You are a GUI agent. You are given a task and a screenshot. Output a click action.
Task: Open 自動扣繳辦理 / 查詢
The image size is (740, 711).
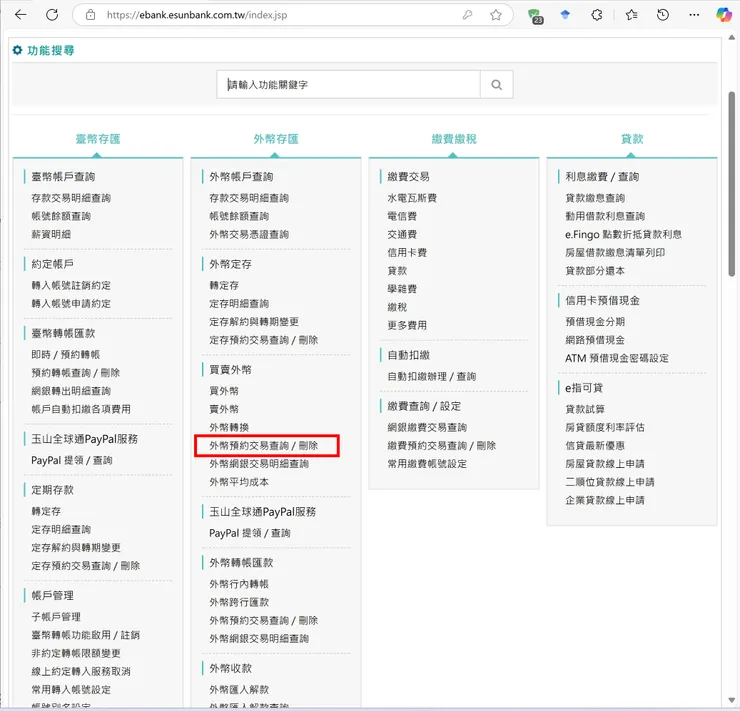(x=432, y=376)
